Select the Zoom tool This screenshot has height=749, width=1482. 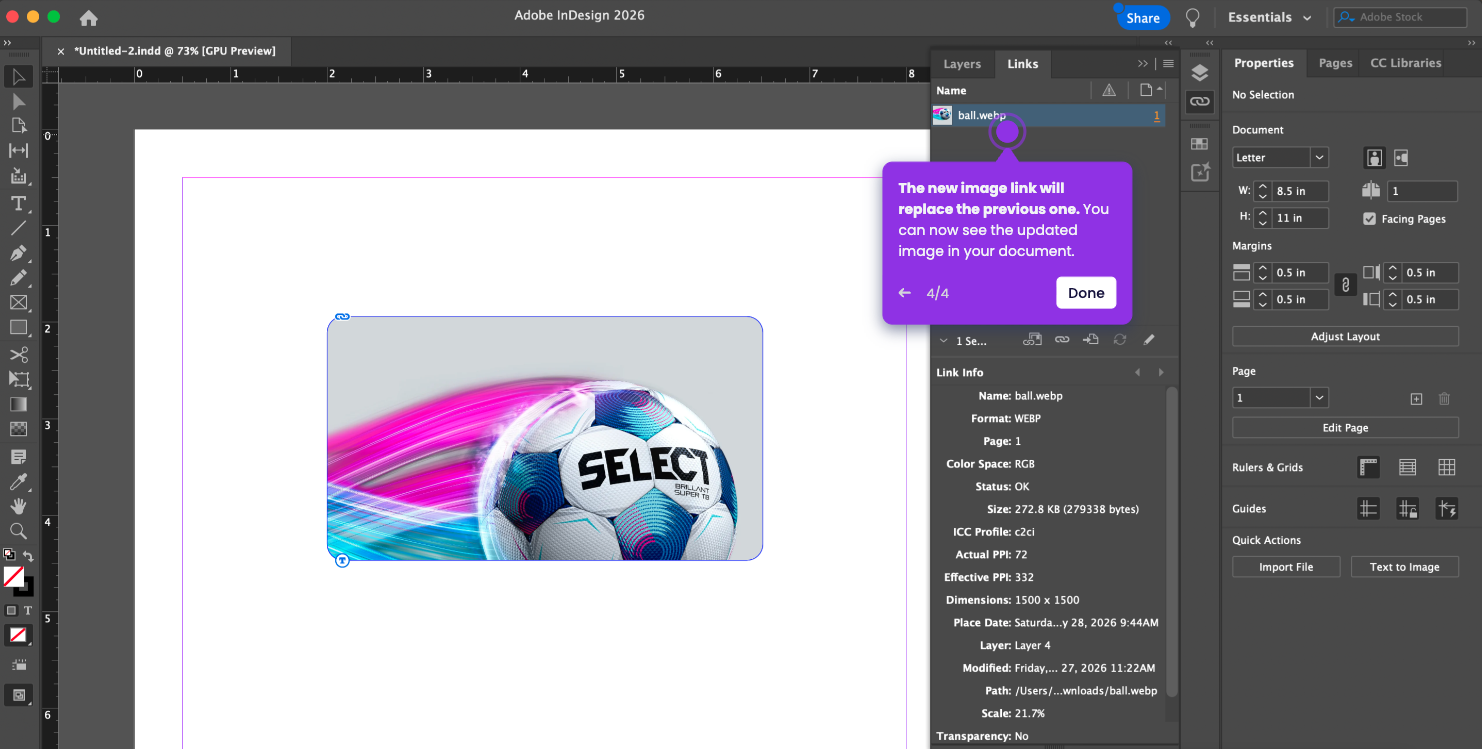18,531
